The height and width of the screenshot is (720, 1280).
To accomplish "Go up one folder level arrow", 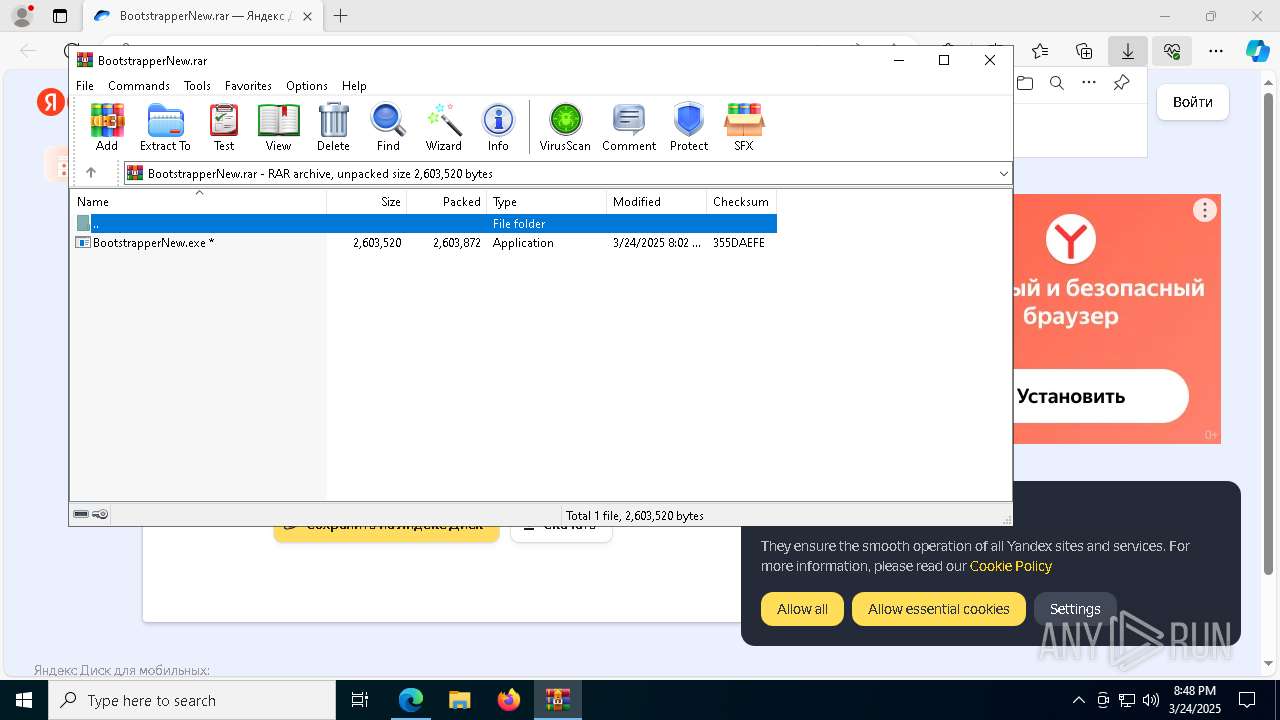I will pyautogui.click(x=91, y=173).
